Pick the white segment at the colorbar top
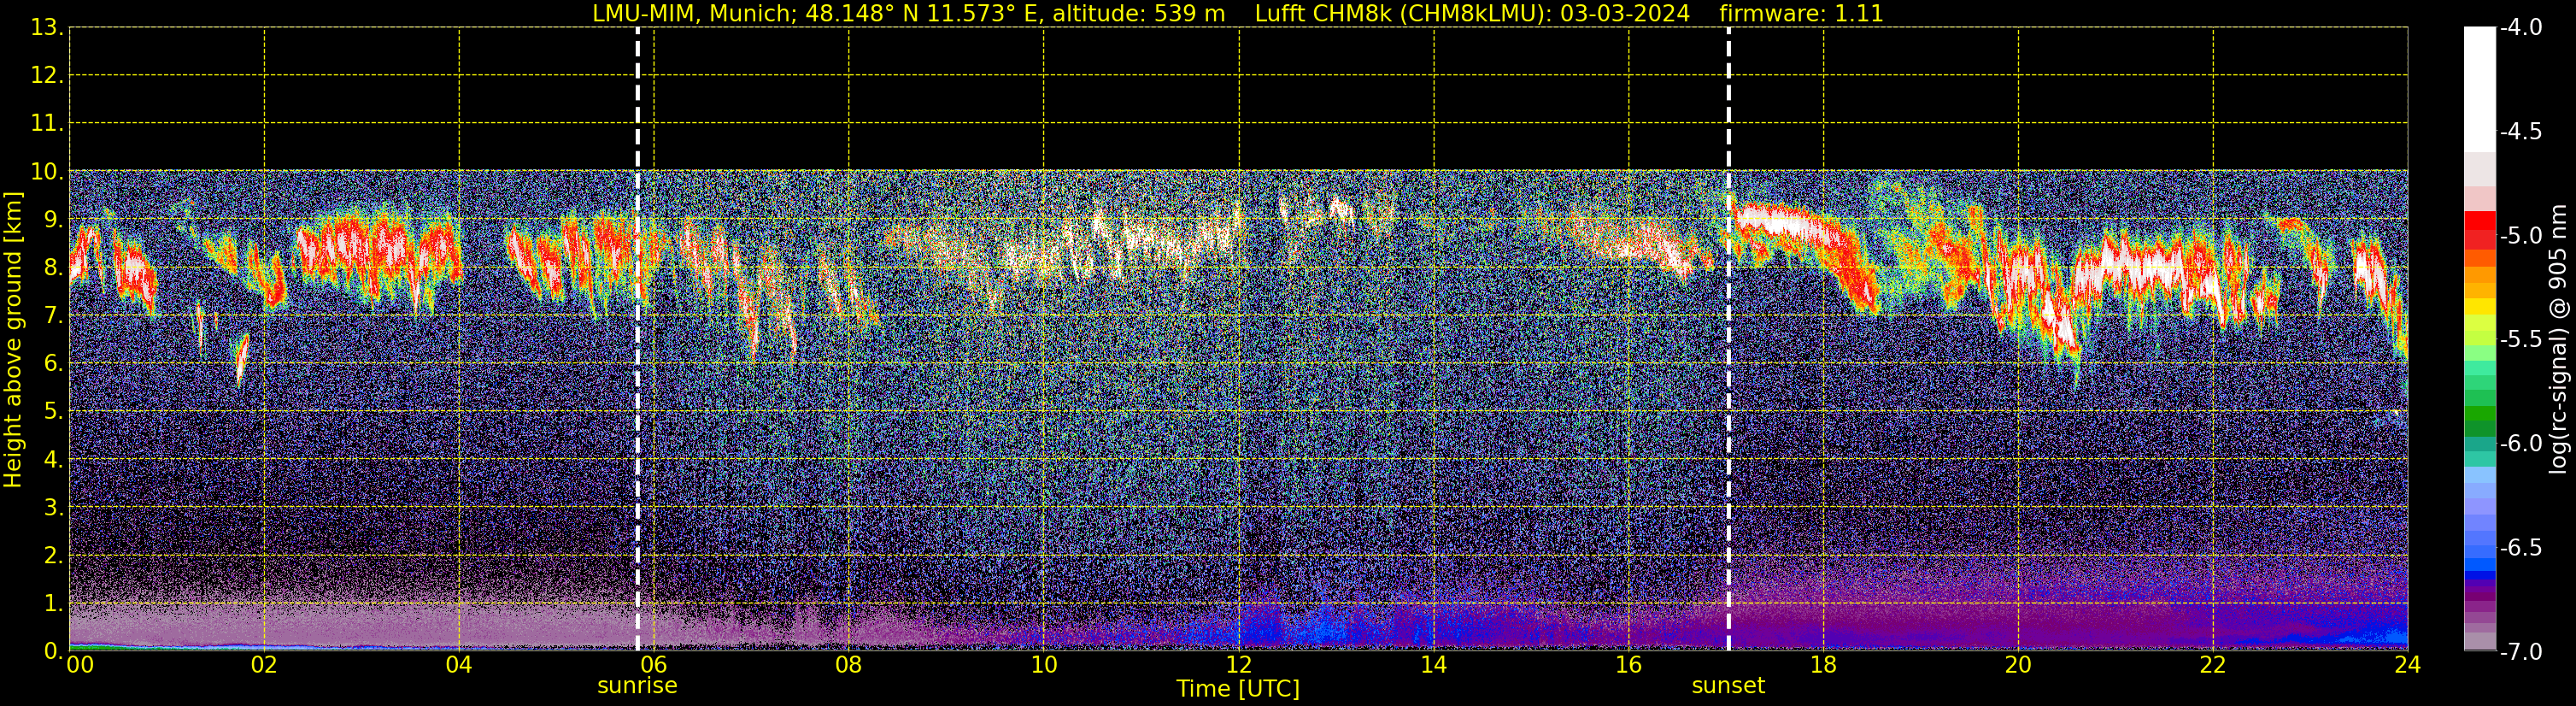 (x=2479, y=90)
